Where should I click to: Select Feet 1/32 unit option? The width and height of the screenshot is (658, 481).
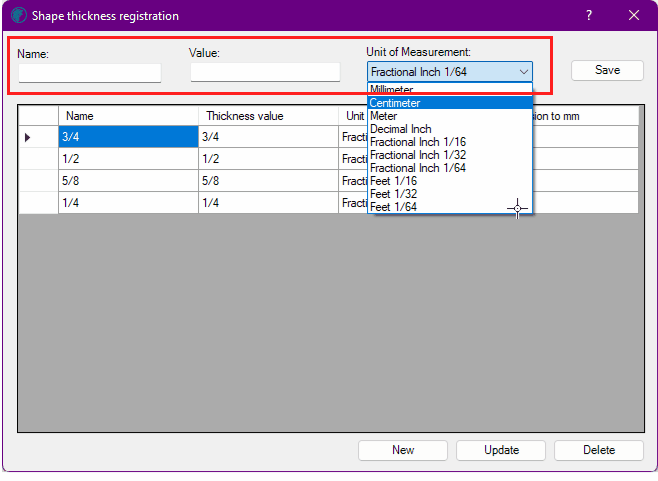[450, 194]
